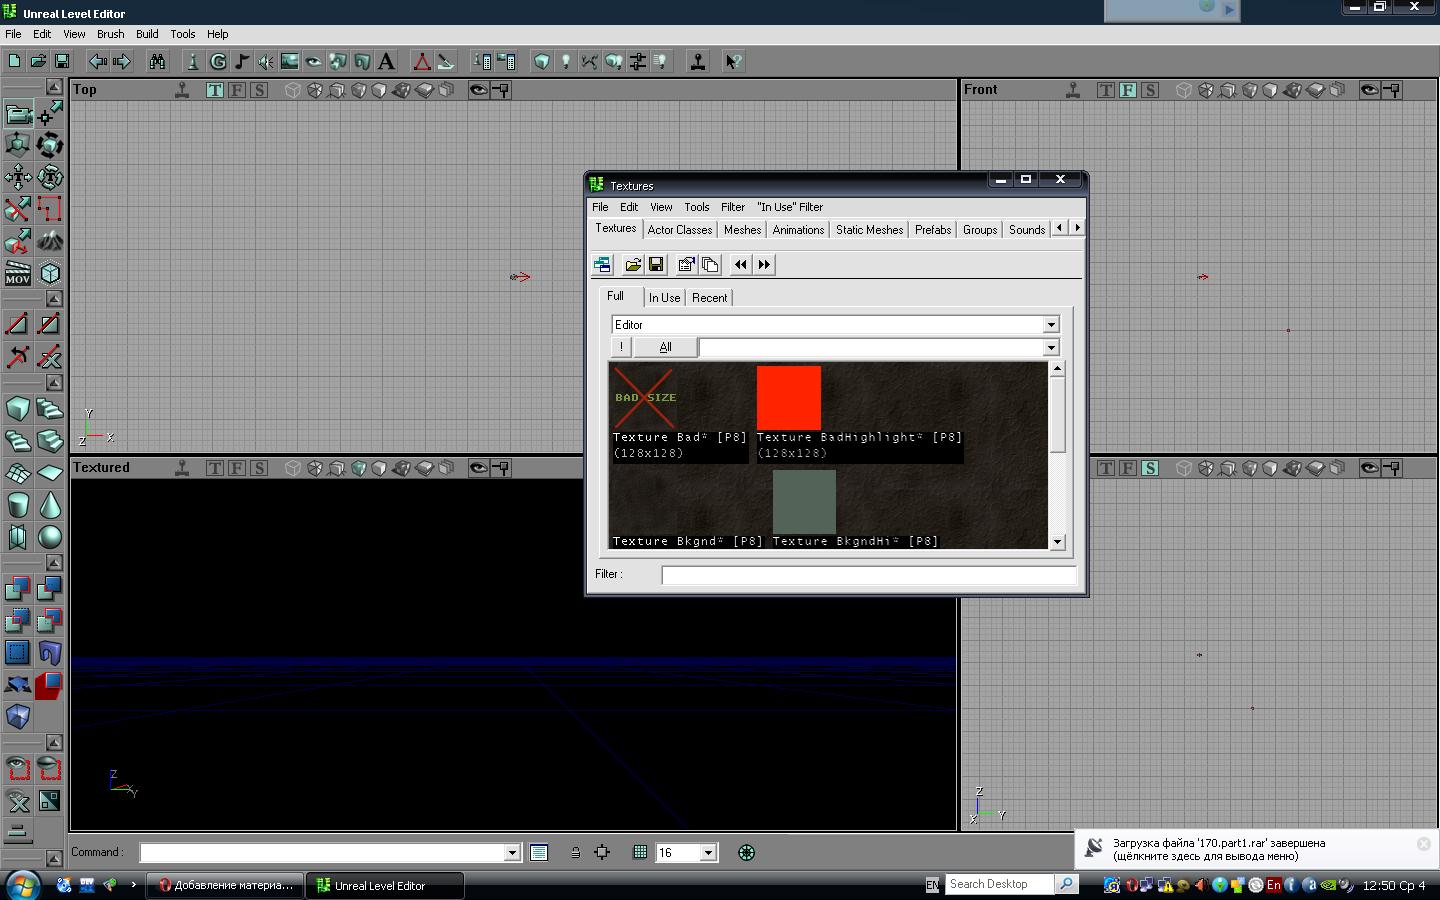Viewport: 1440px width, 900px height.
Task: Expand the Editor package dropdown
Action: click(1051, 325)
